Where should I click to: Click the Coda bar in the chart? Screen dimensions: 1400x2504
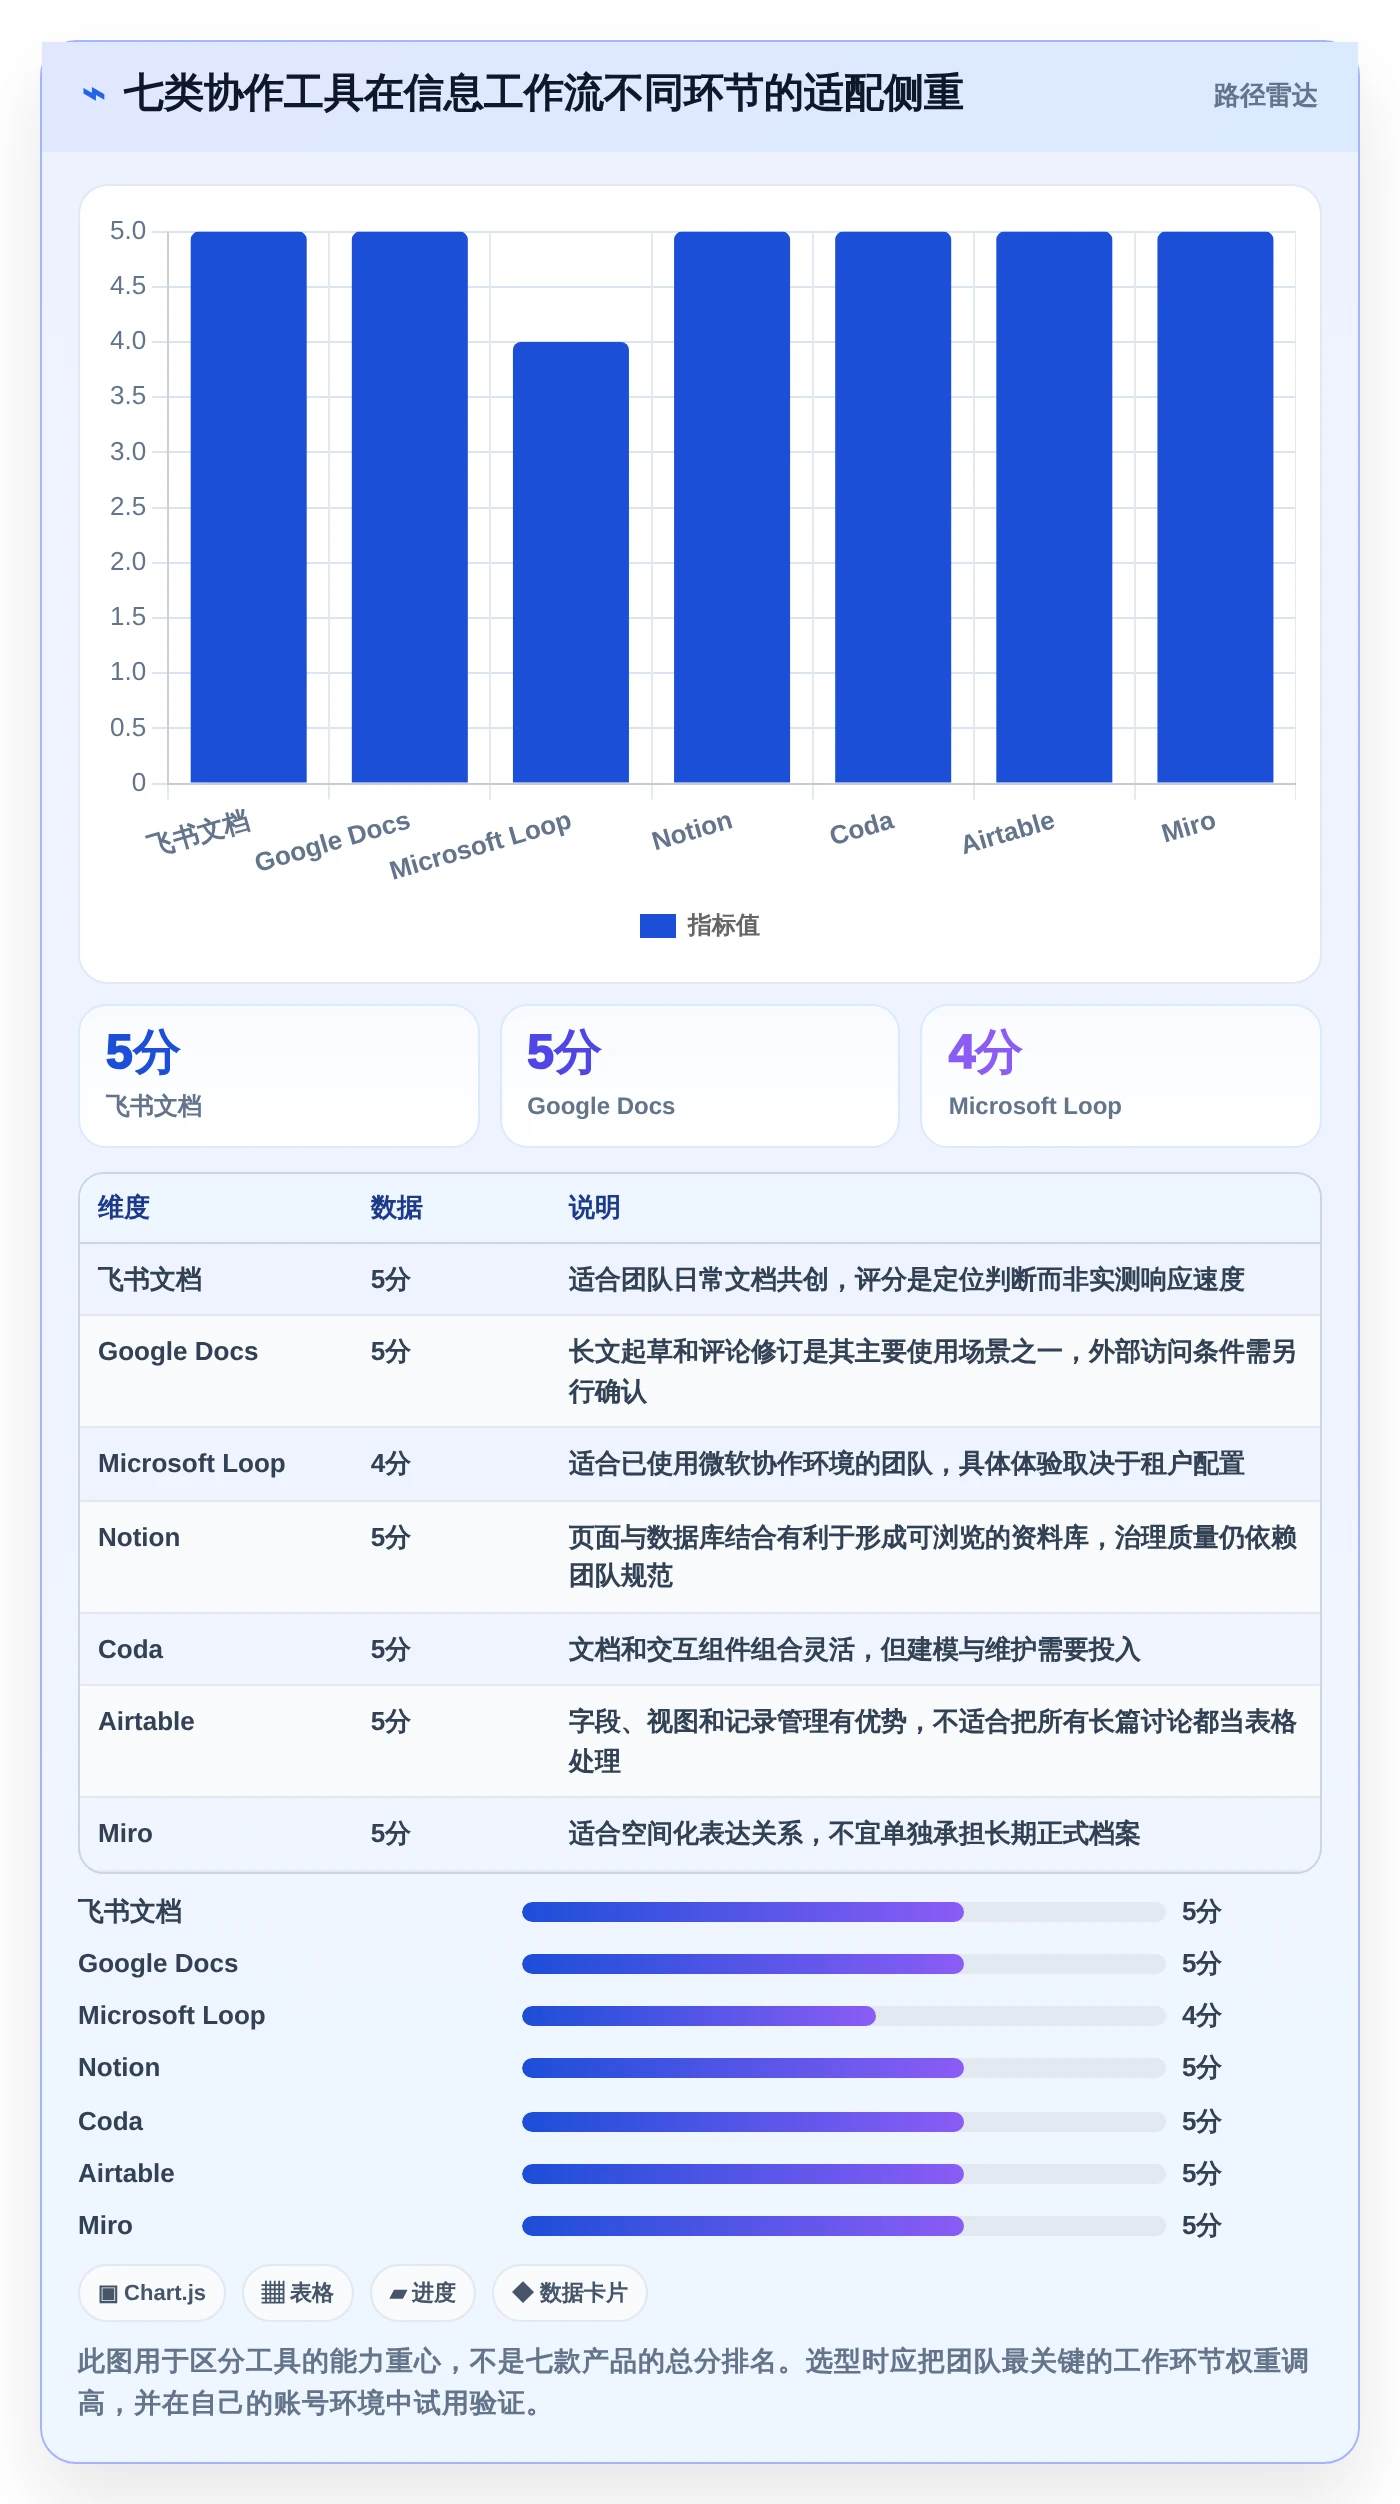[x=893, y=507]
